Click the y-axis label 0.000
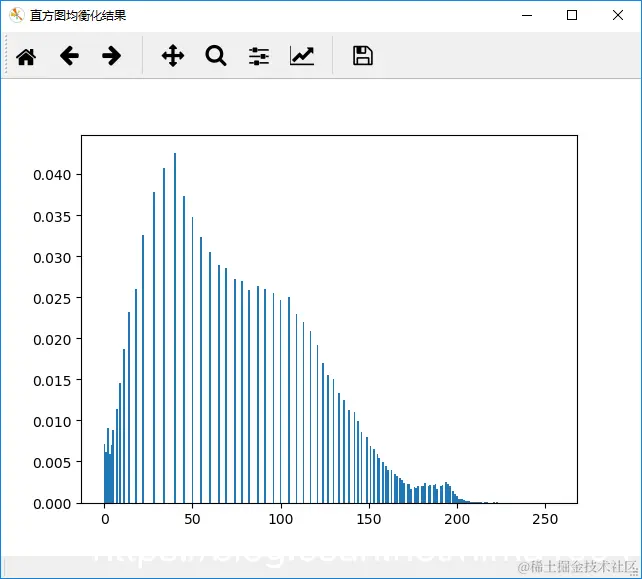Screen dimensions: 642x579 (x=52, y=504)
